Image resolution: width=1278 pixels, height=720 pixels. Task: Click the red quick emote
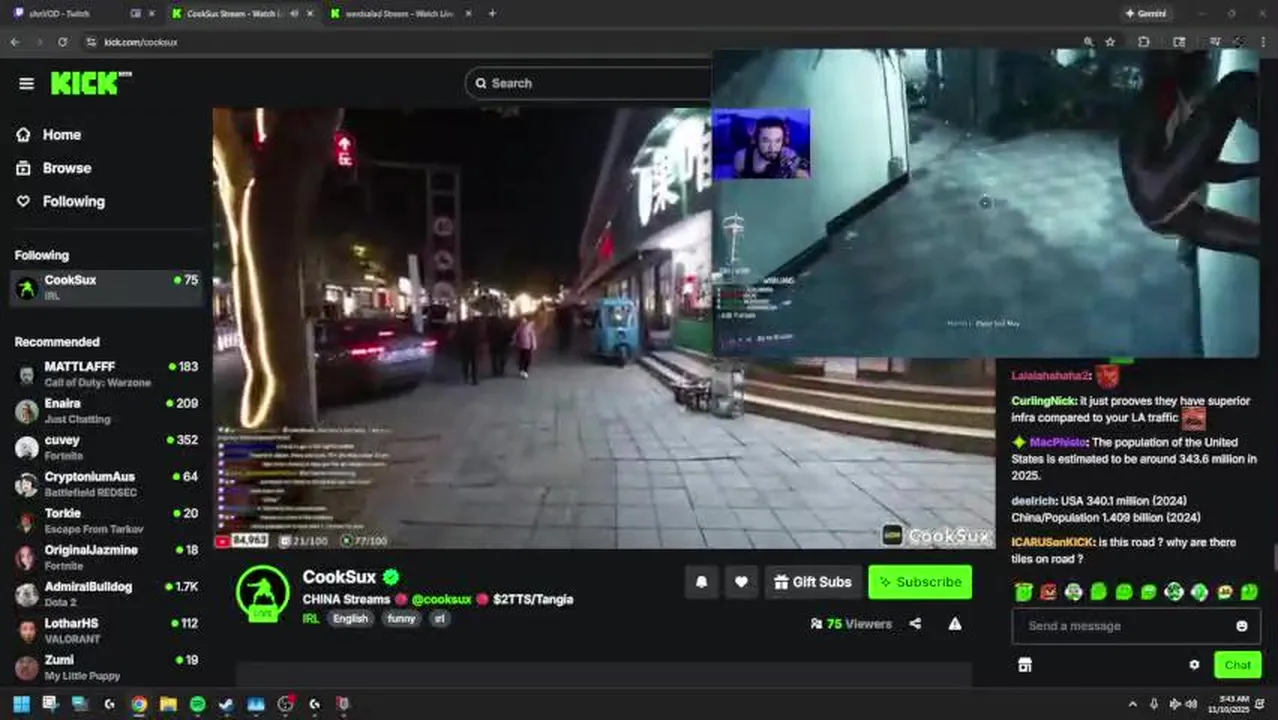tap(1048, 592)
